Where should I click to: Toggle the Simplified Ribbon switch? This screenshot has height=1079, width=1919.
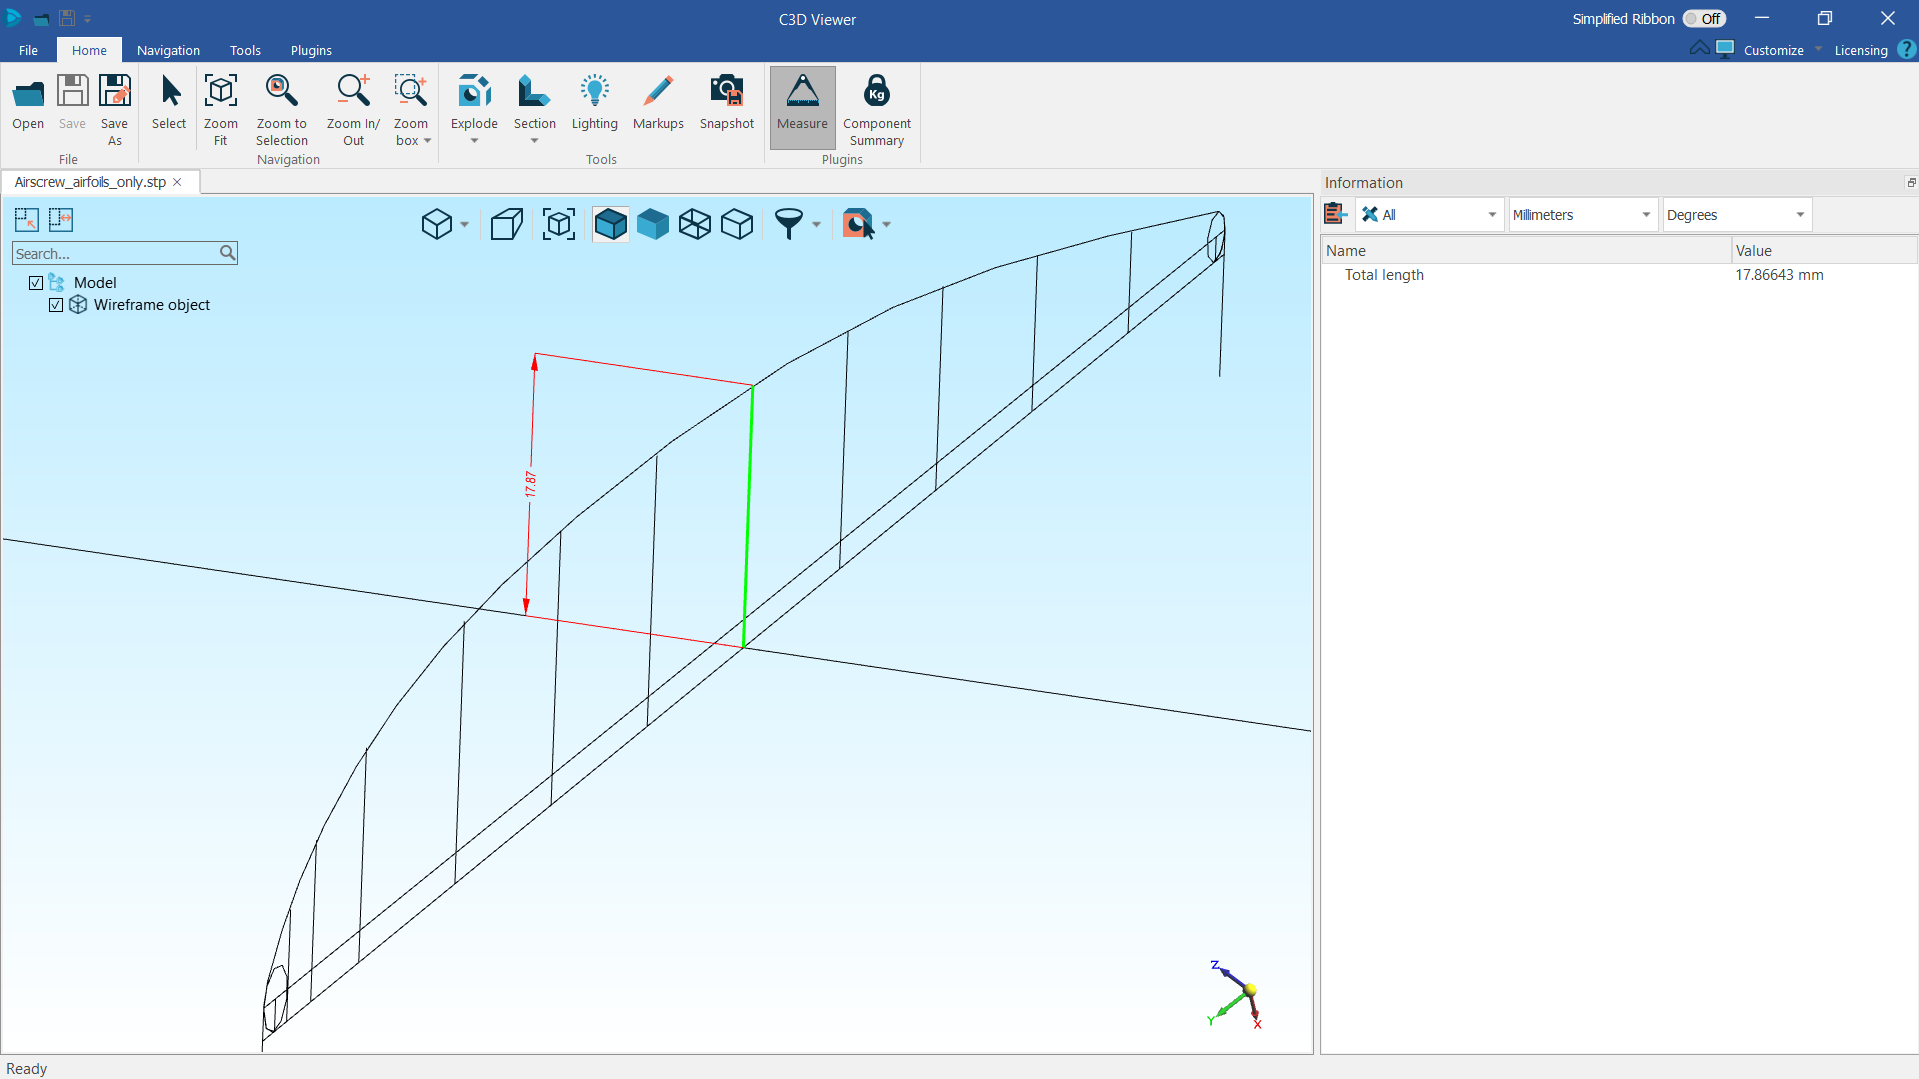tap(1703, 19)
